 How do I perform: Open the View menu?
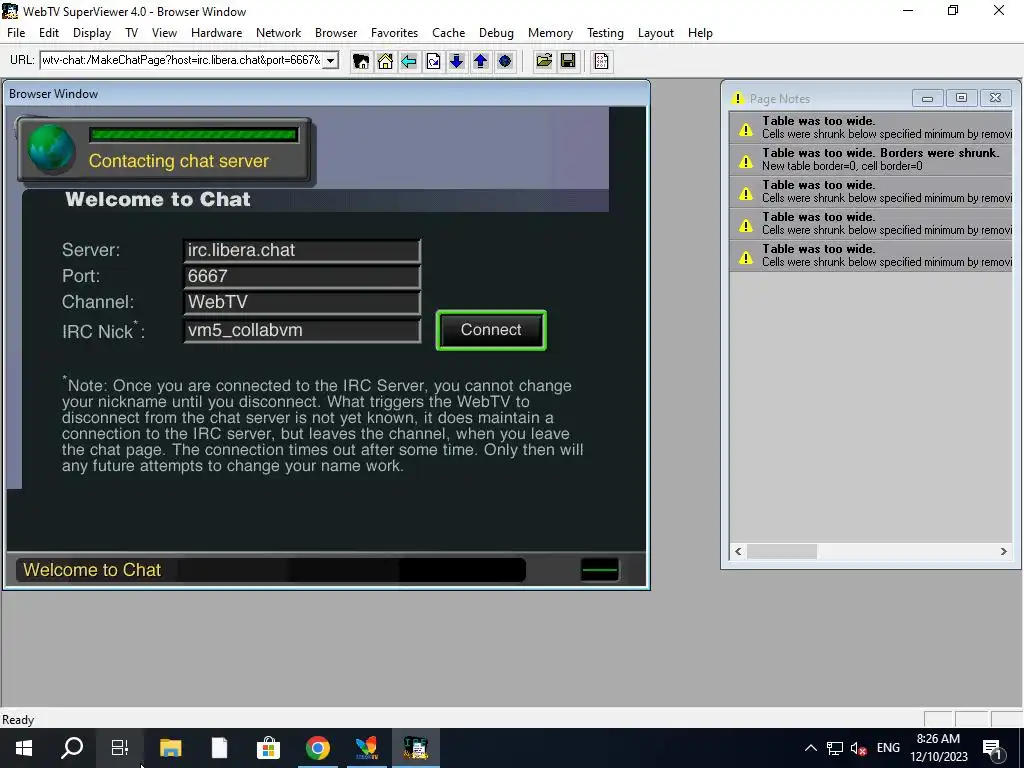165,33
